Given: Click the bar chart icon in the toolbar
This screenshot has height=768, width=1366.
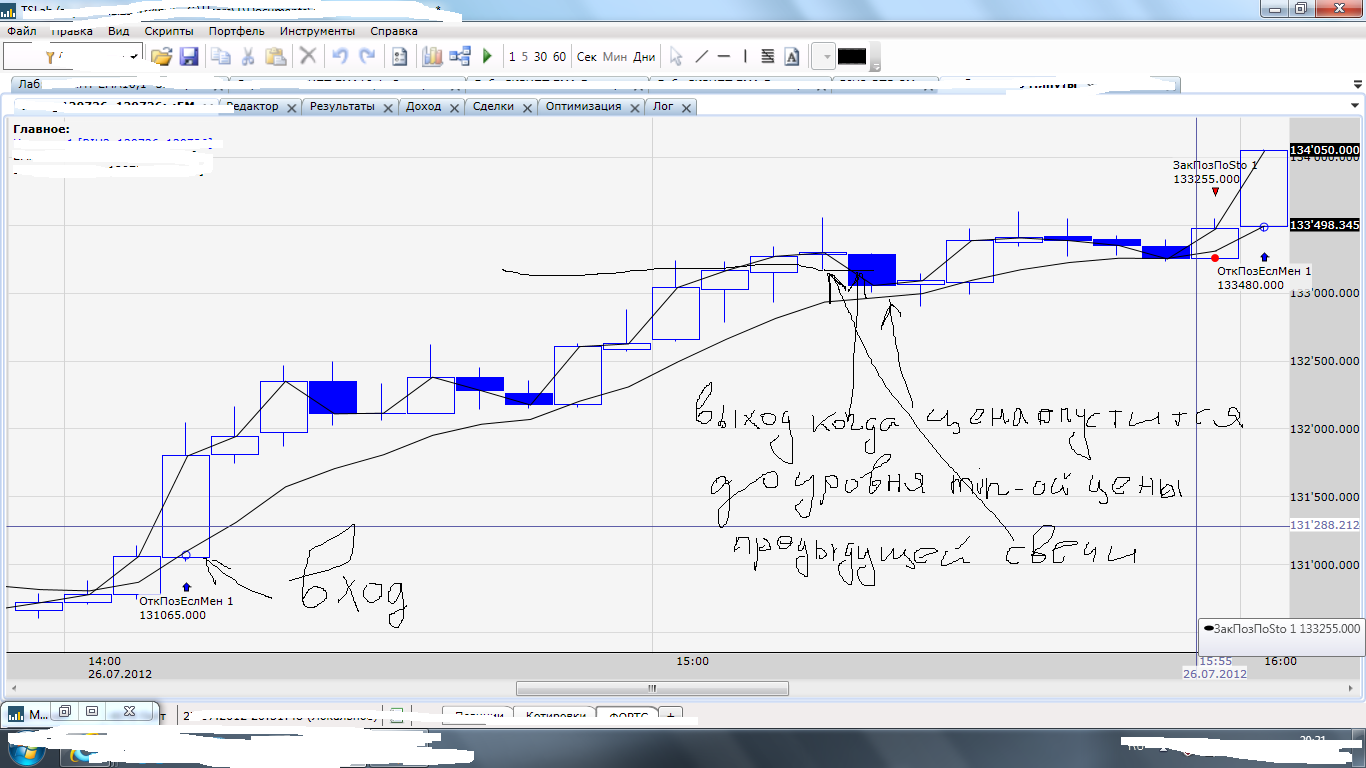Looking at the screenshot, I should tap(432, 57).
